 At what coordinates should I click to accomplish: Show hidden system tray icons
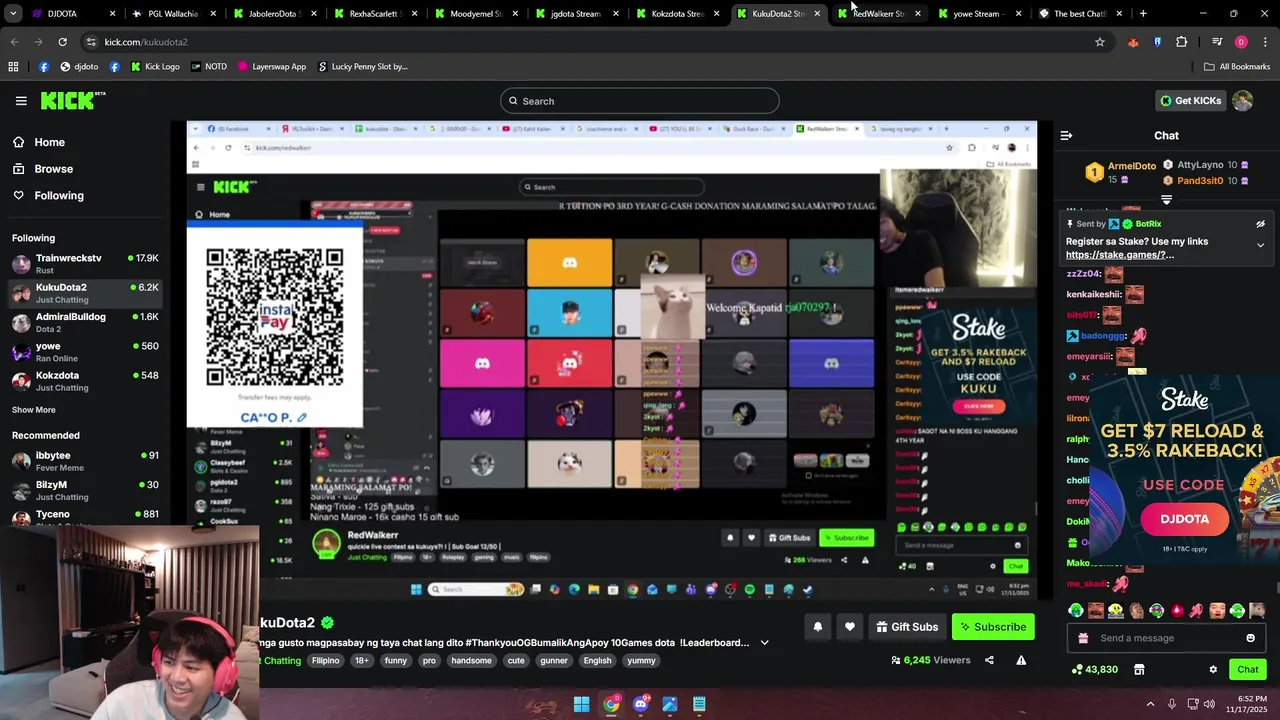[x=1150, y=704]
